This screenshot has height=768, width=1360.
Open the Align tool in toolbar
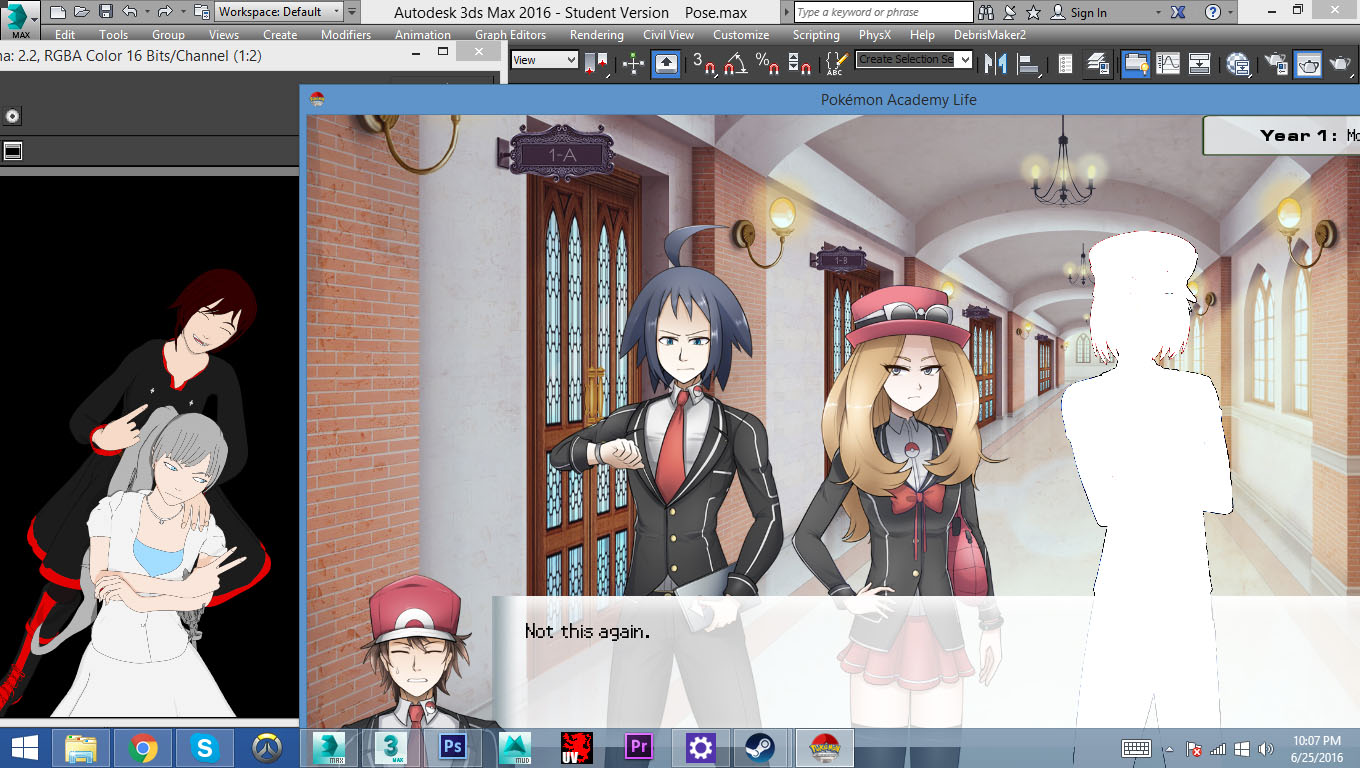(x=1027, y=64)
